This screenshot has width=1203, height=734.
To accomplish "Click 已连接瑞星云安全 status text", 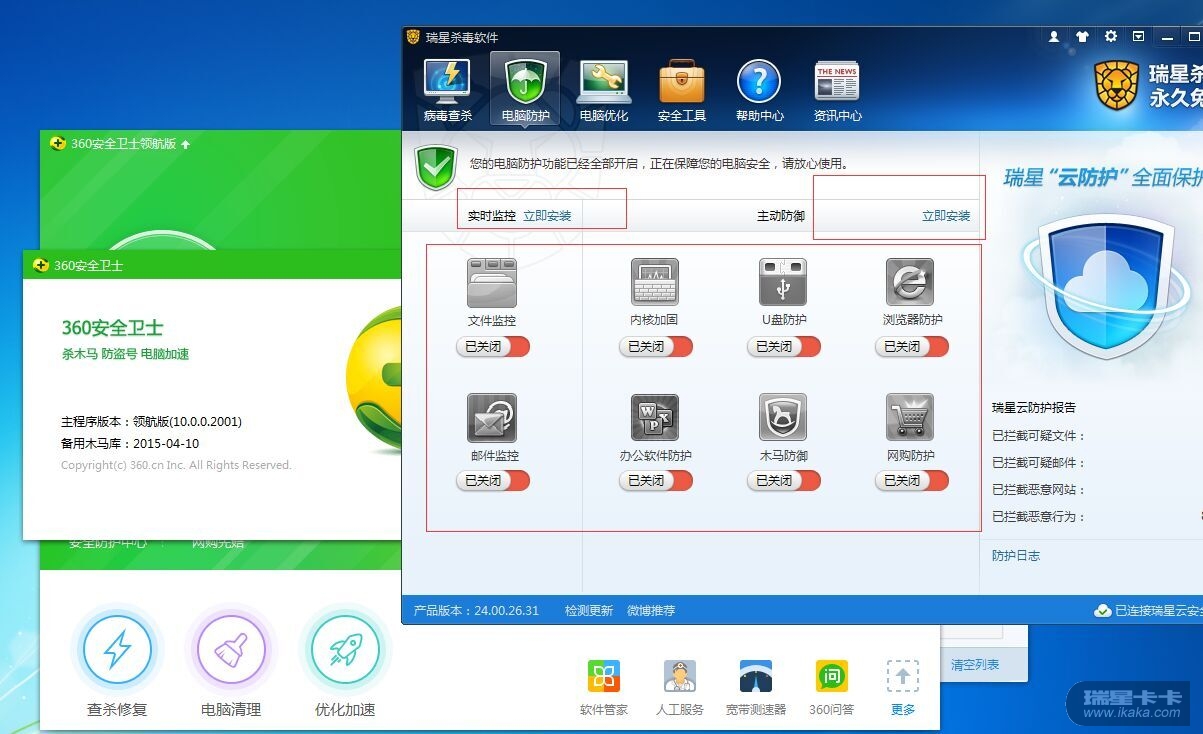I will [1158, 610].
